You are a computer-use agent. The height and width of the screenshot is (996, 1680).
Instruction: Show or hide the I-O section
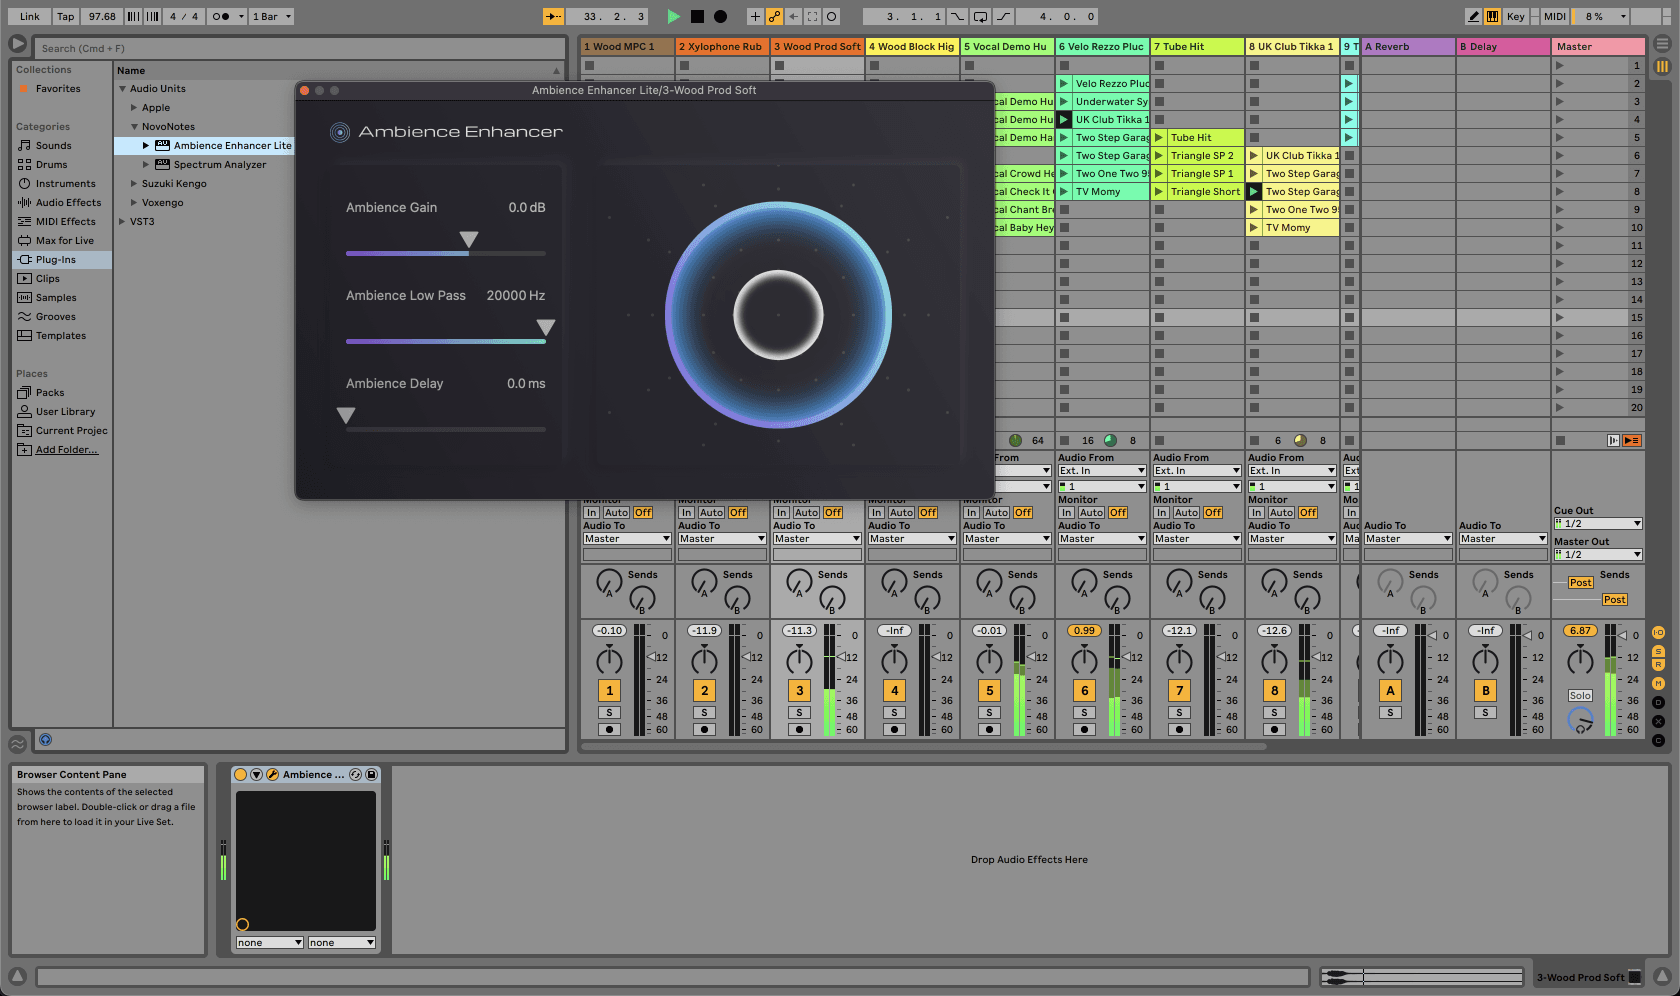click(1658, 633)
